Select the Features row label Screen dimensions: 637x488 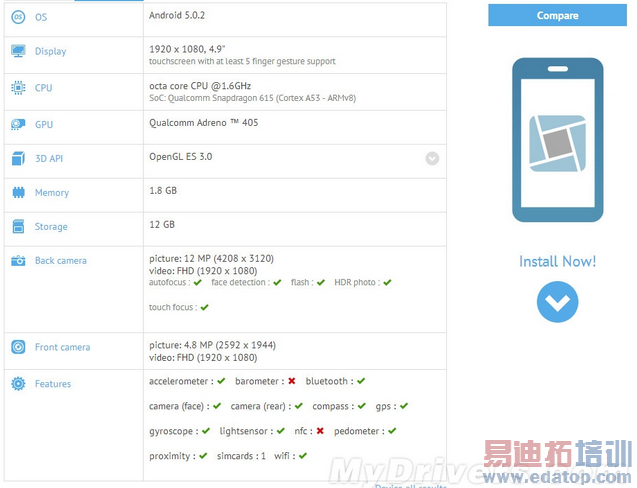click(53, 384)
